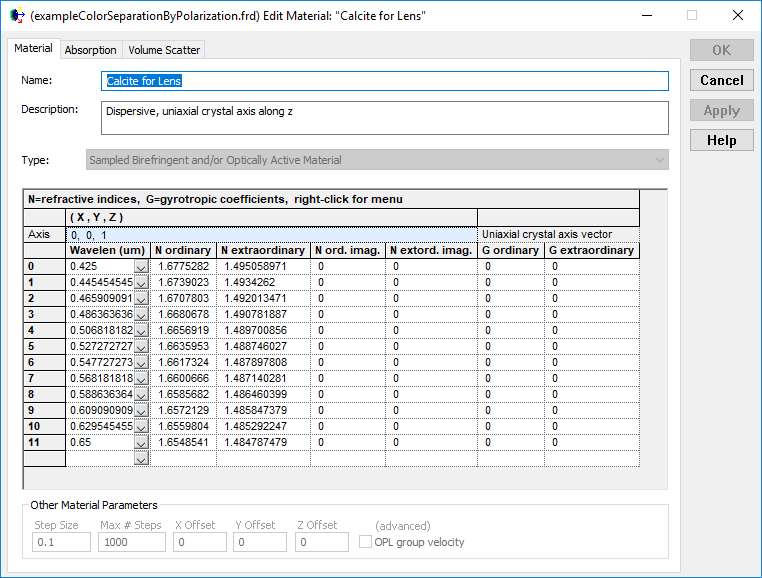Open wavelength dropdown for row 0 (0.425)

coord(141,267)
